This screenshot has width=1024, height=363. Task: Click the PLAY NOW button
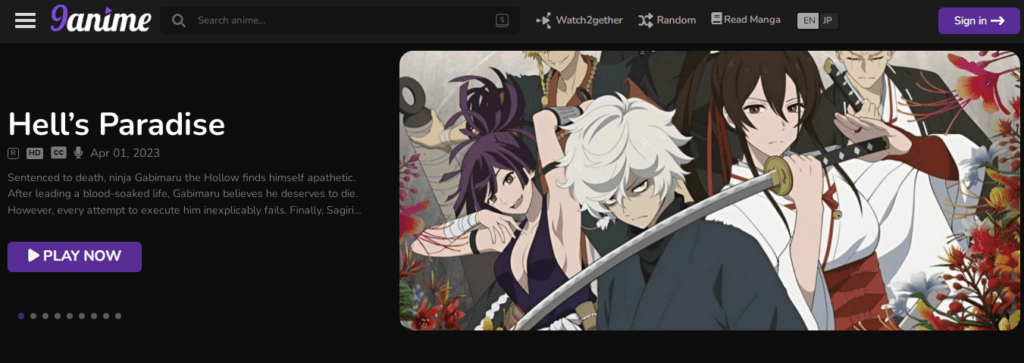click(74, 257)
